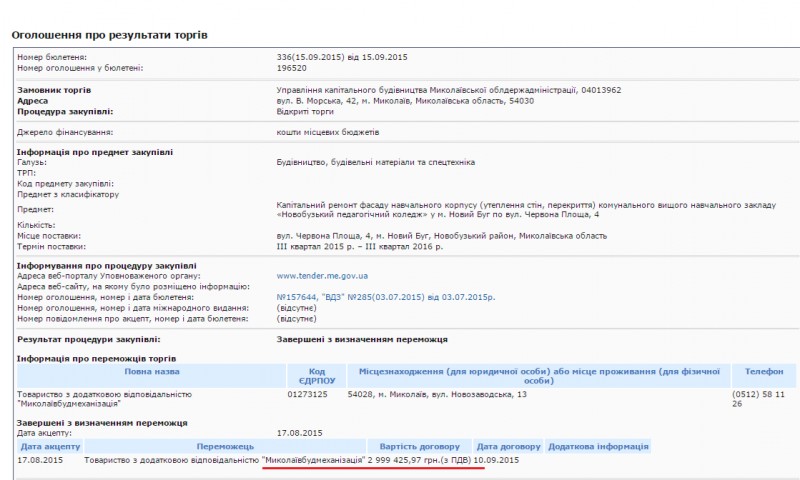Screen dimensions: 800x480
Task: Click the 'Оголошення про результати торгів' heading
Action: coord(116,35)
